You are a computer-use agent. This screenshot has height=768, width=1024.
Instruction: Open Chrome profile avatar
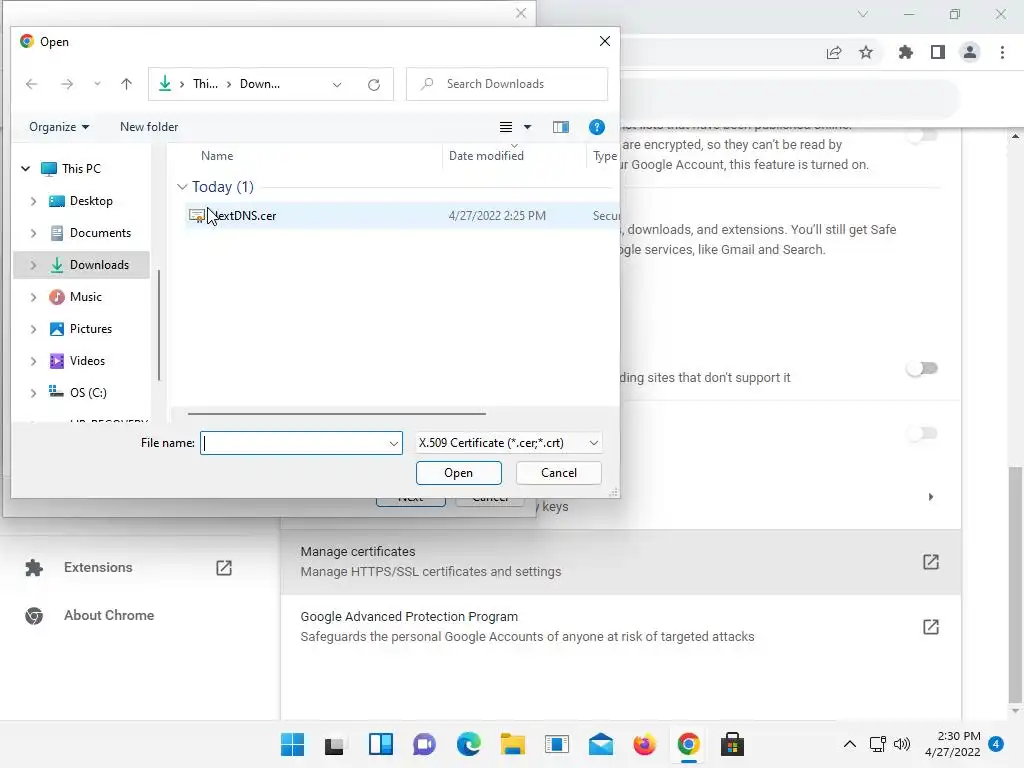click(970, 52)
